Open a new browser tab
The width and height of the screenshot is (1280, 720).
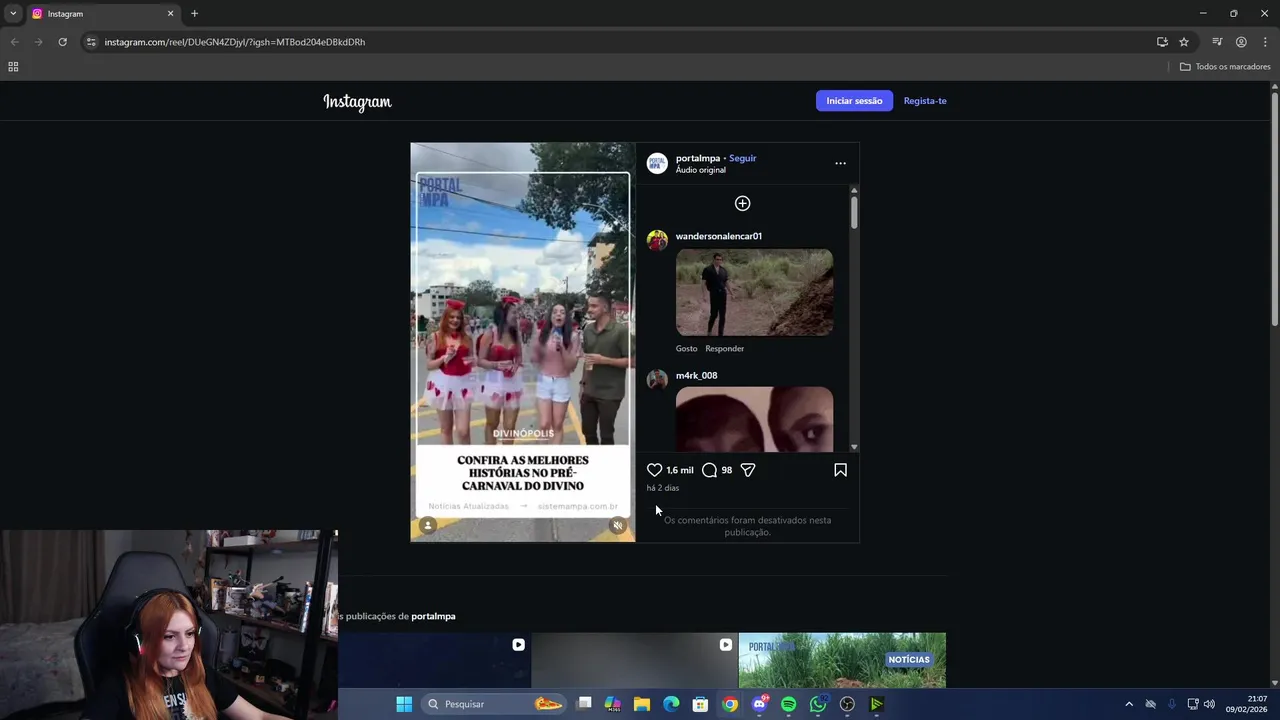(194, 14)
